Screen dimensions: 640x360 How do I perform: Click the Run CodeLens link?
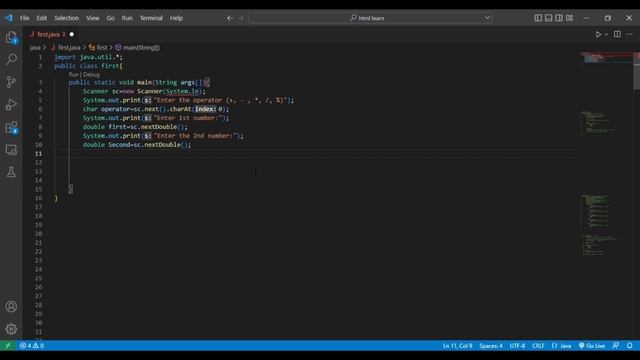point(73,74)
